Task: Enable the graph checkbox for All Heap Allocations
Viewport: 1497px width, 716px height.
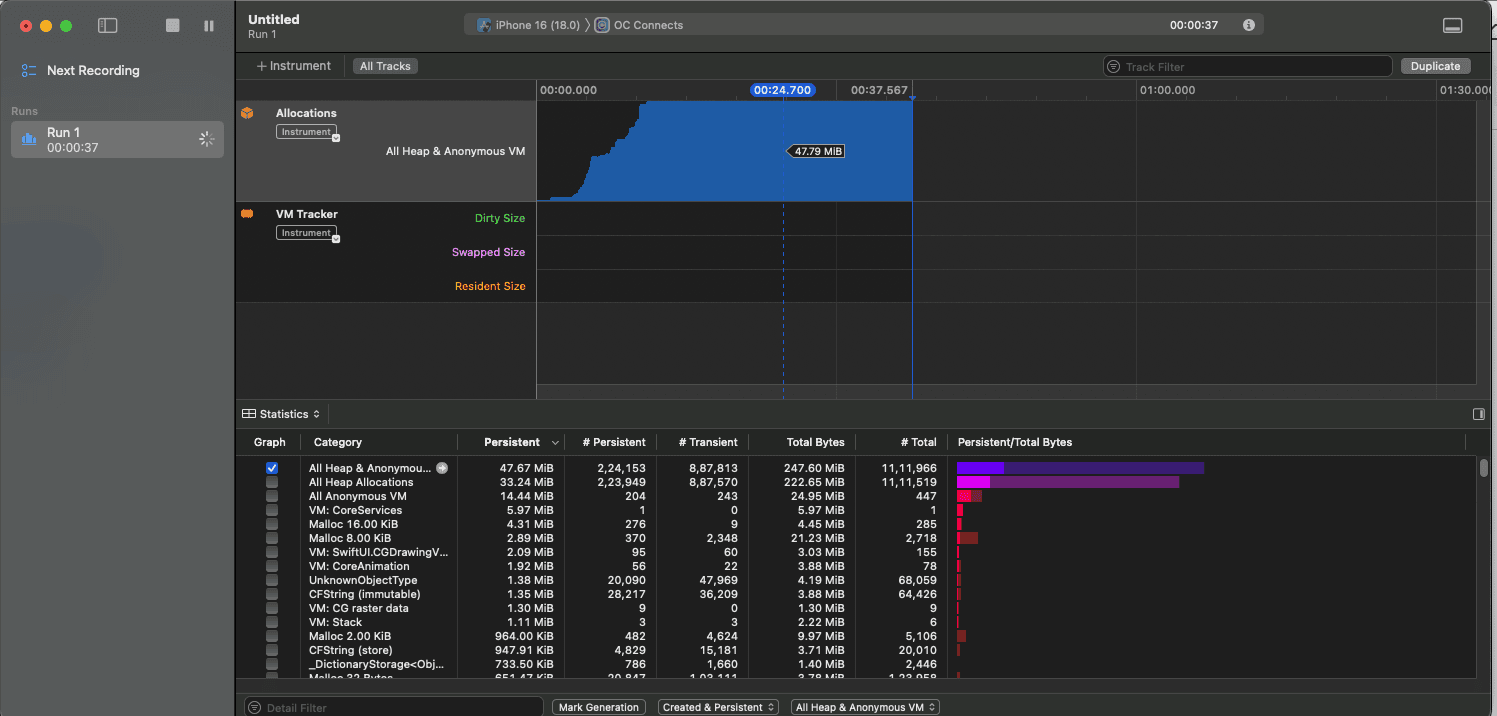Action: [271, 481]
